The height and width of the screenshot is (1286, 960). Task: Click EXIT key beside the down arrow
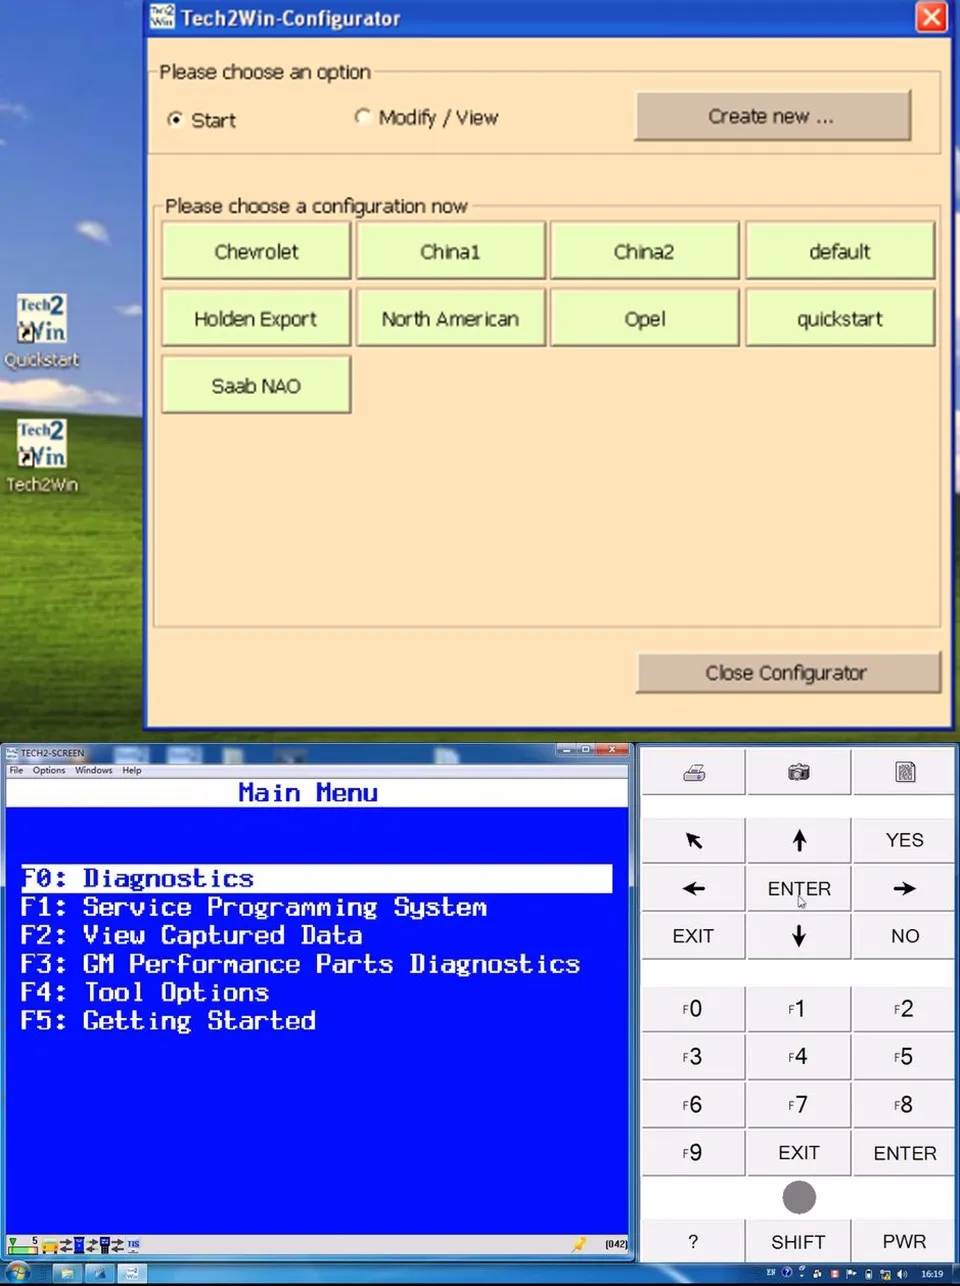click(693, 936)
